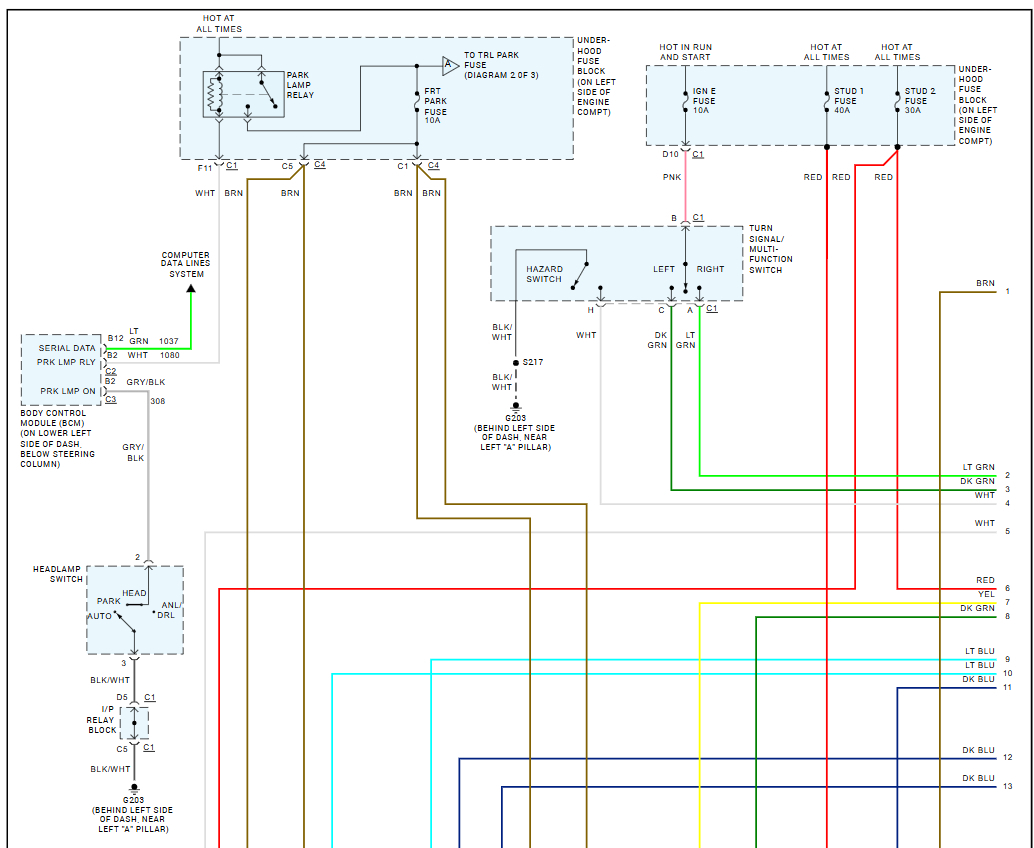Viewport: 1034px width, 848px height.
Task: Click the "TURN SIGNAL/ MULTI-FUNCTION SWITCH" label
Action: tap(770, 249)
